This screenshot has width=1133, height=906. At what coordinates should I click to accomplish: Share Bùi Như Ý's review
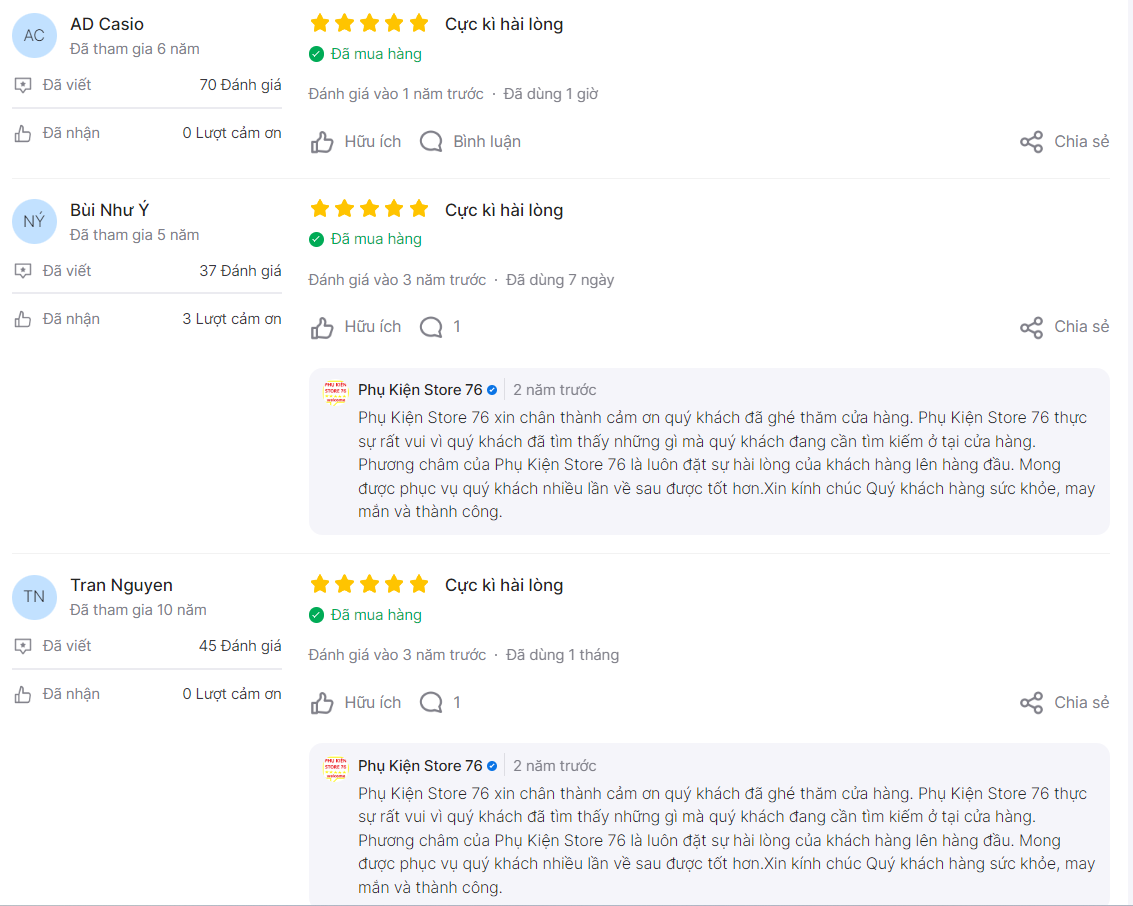[1064, 327]
